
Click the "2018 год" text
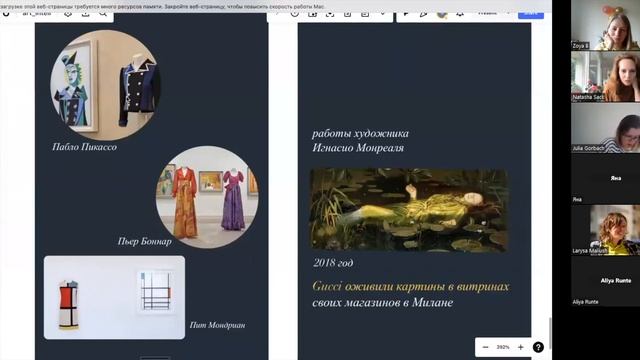333,263
